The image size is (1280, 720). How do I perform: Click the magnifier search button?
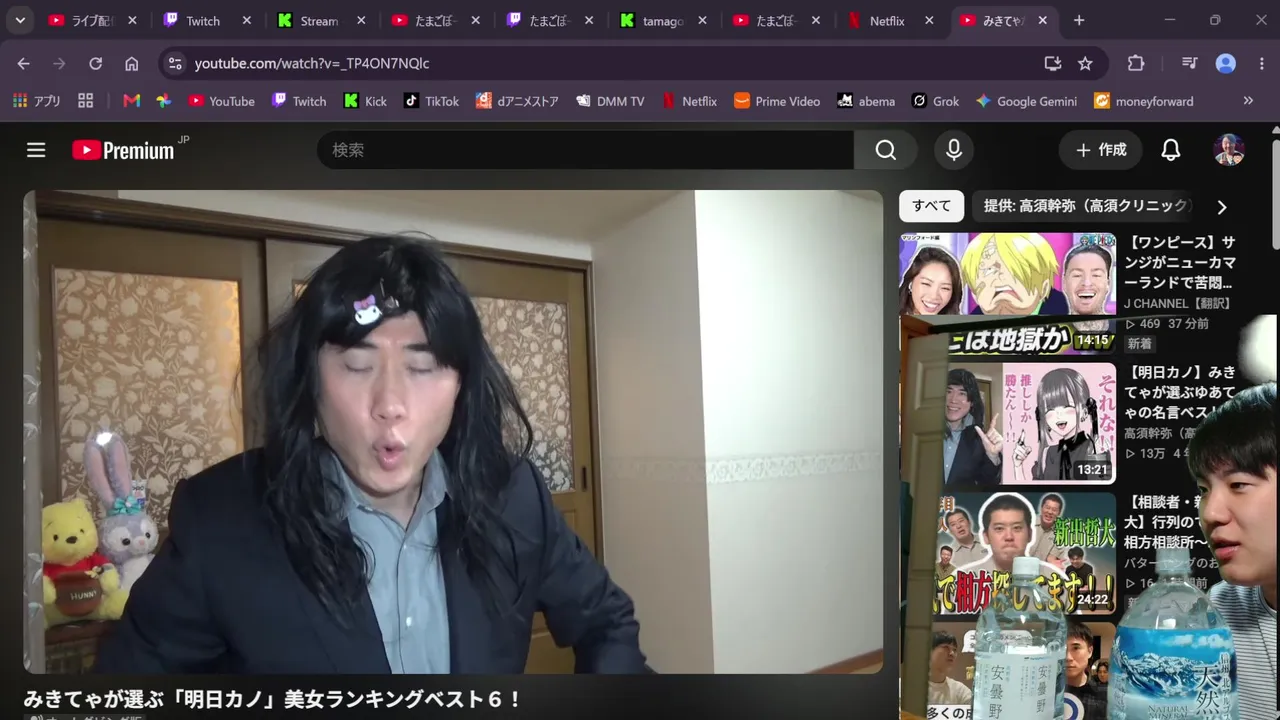(x=885, y=150)
